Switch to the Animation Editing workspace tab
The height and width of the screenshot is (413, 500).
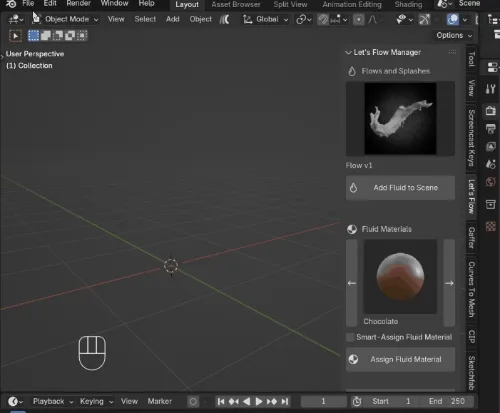pos(352,4)
